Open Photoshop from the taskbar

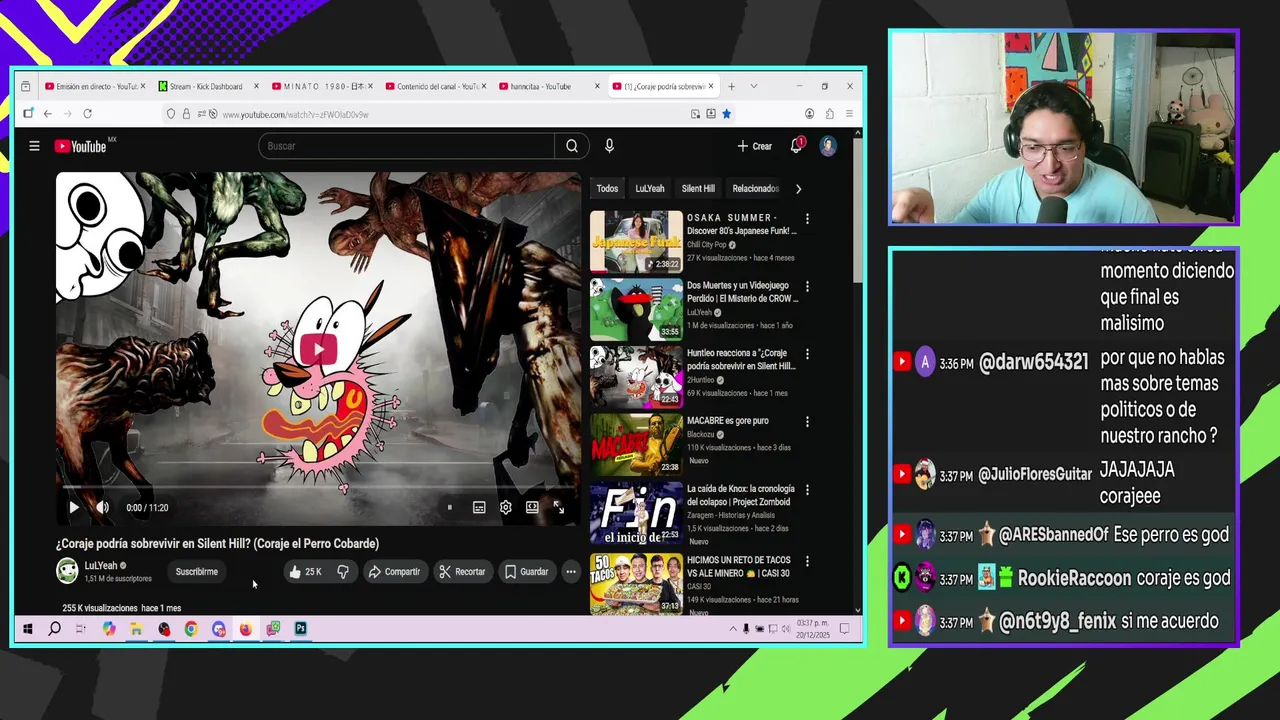coord(300,629)
